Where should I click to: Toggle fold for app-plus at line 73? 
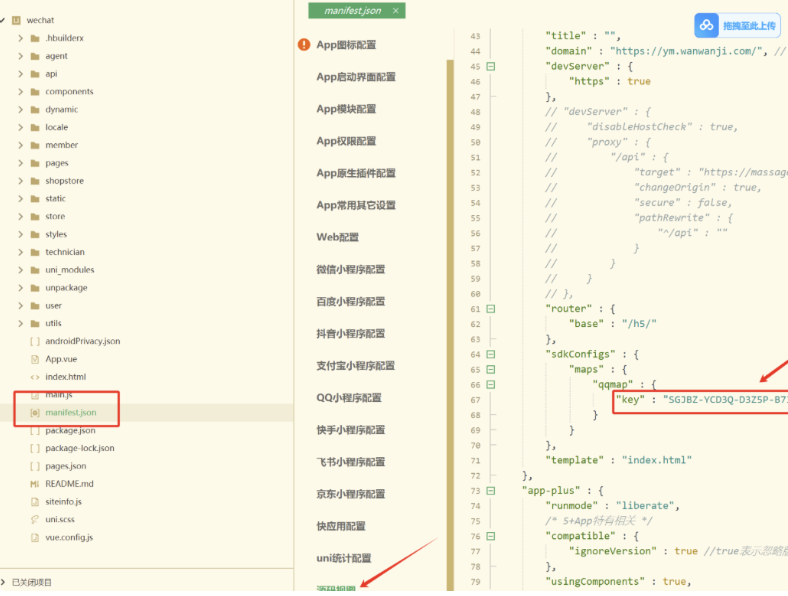490,490
